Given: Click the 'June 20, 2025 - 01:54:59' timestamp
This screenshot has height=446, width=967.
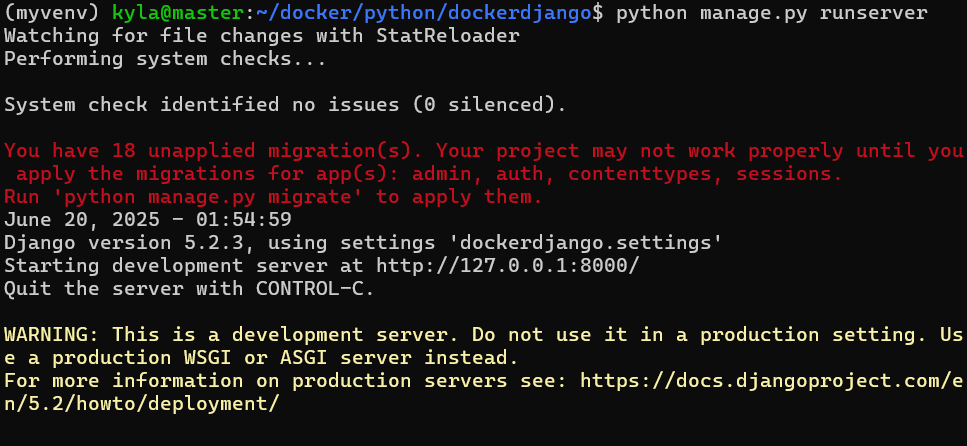Looking at the screenshot, I should point(147,220).
